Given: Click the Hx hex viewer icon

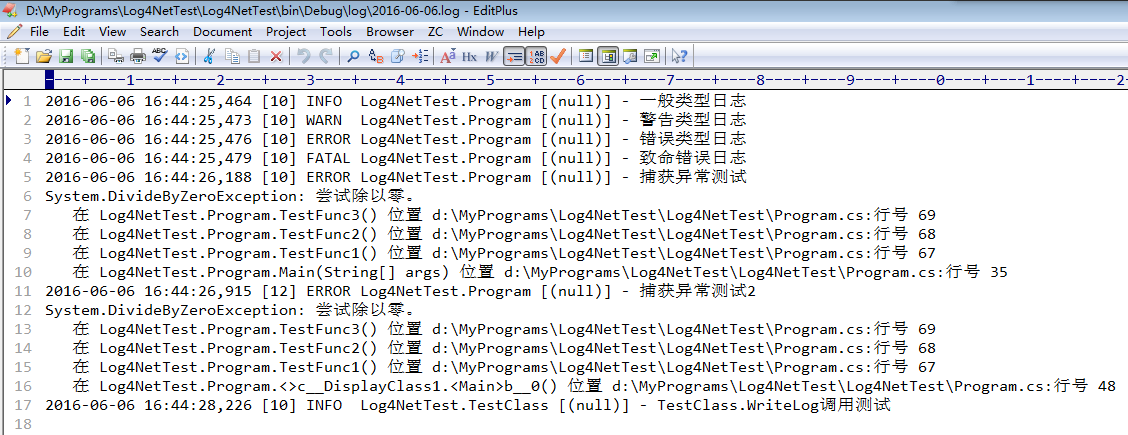Looking at the screenshot, I should click(x=469, y=56).
